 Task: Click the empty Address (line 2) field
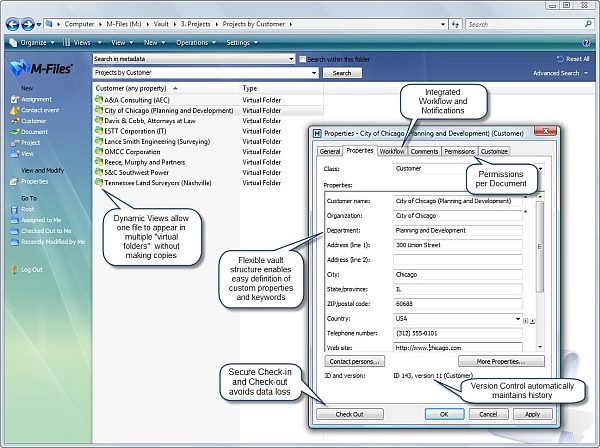pos(458,260)
